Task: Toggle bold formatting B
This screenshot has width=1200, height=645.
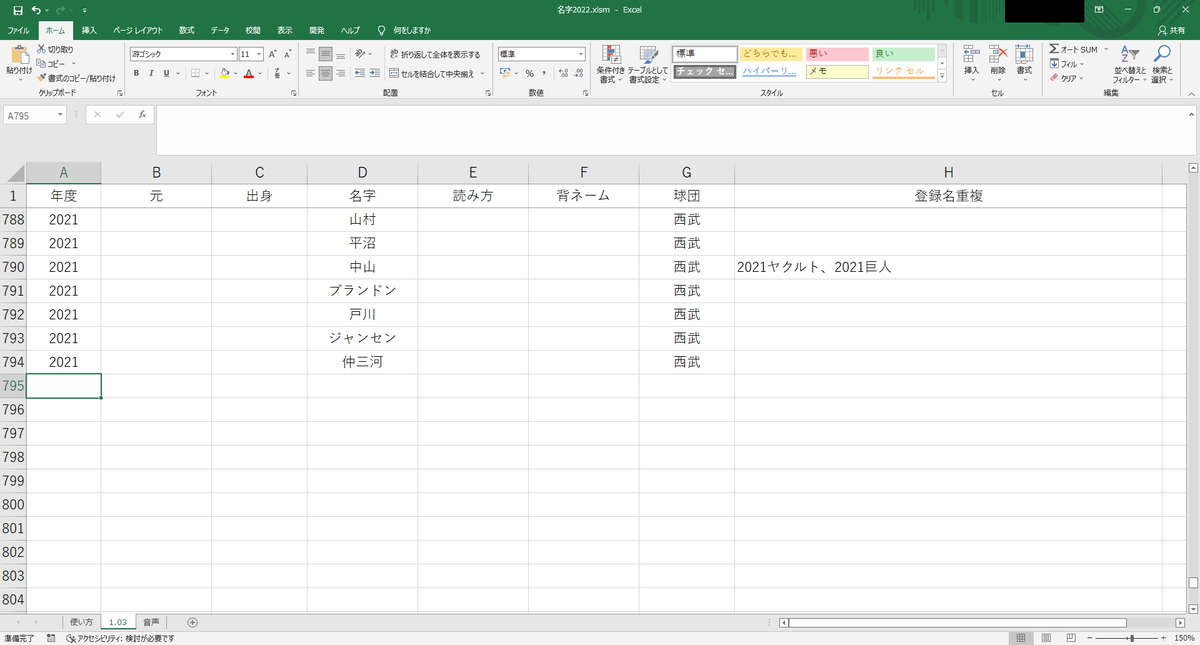Action: coord(137,73)
